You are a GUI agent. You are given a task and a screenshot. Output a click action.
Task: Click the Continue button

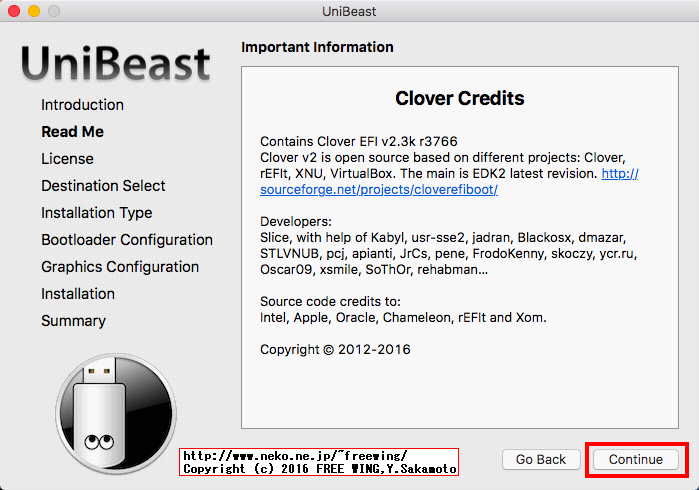tap(635, 459)
